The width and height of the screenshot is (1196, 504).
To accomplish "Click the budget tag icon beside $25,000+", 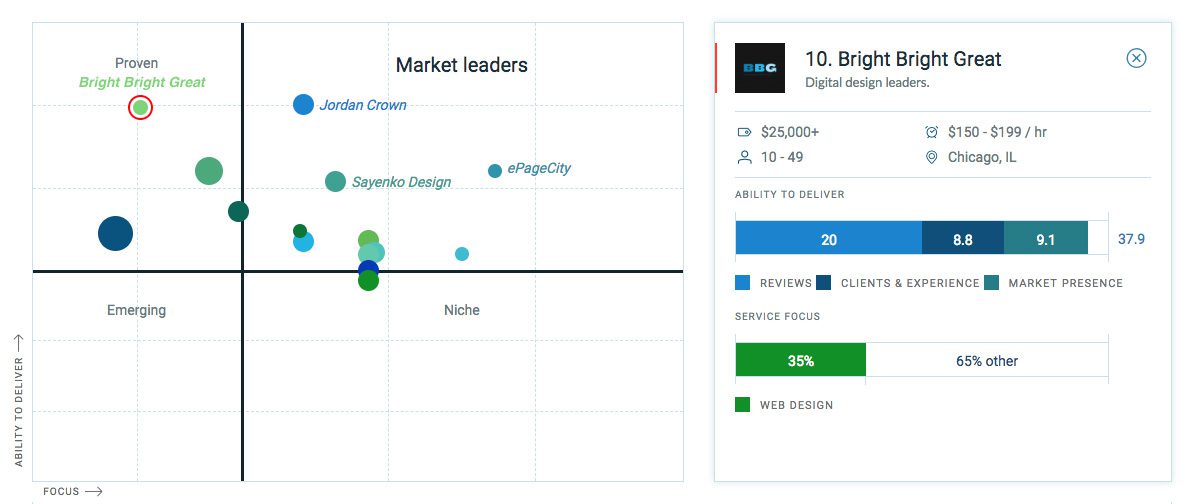I will click(x=744, y=132).
